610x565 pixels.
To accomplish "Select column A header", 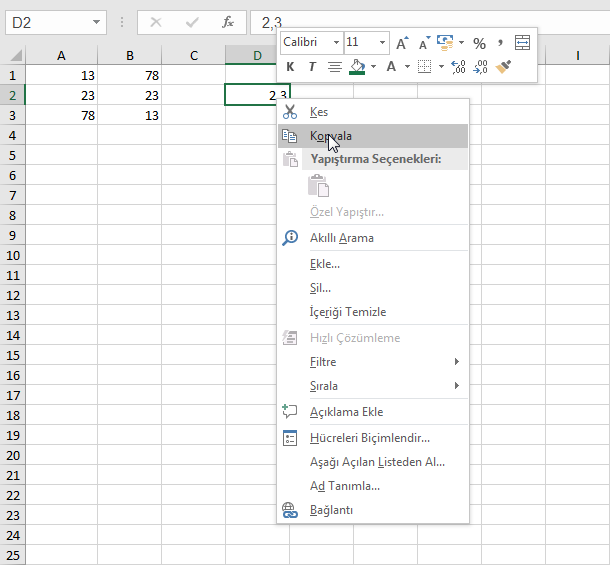I will coord(61,56).
